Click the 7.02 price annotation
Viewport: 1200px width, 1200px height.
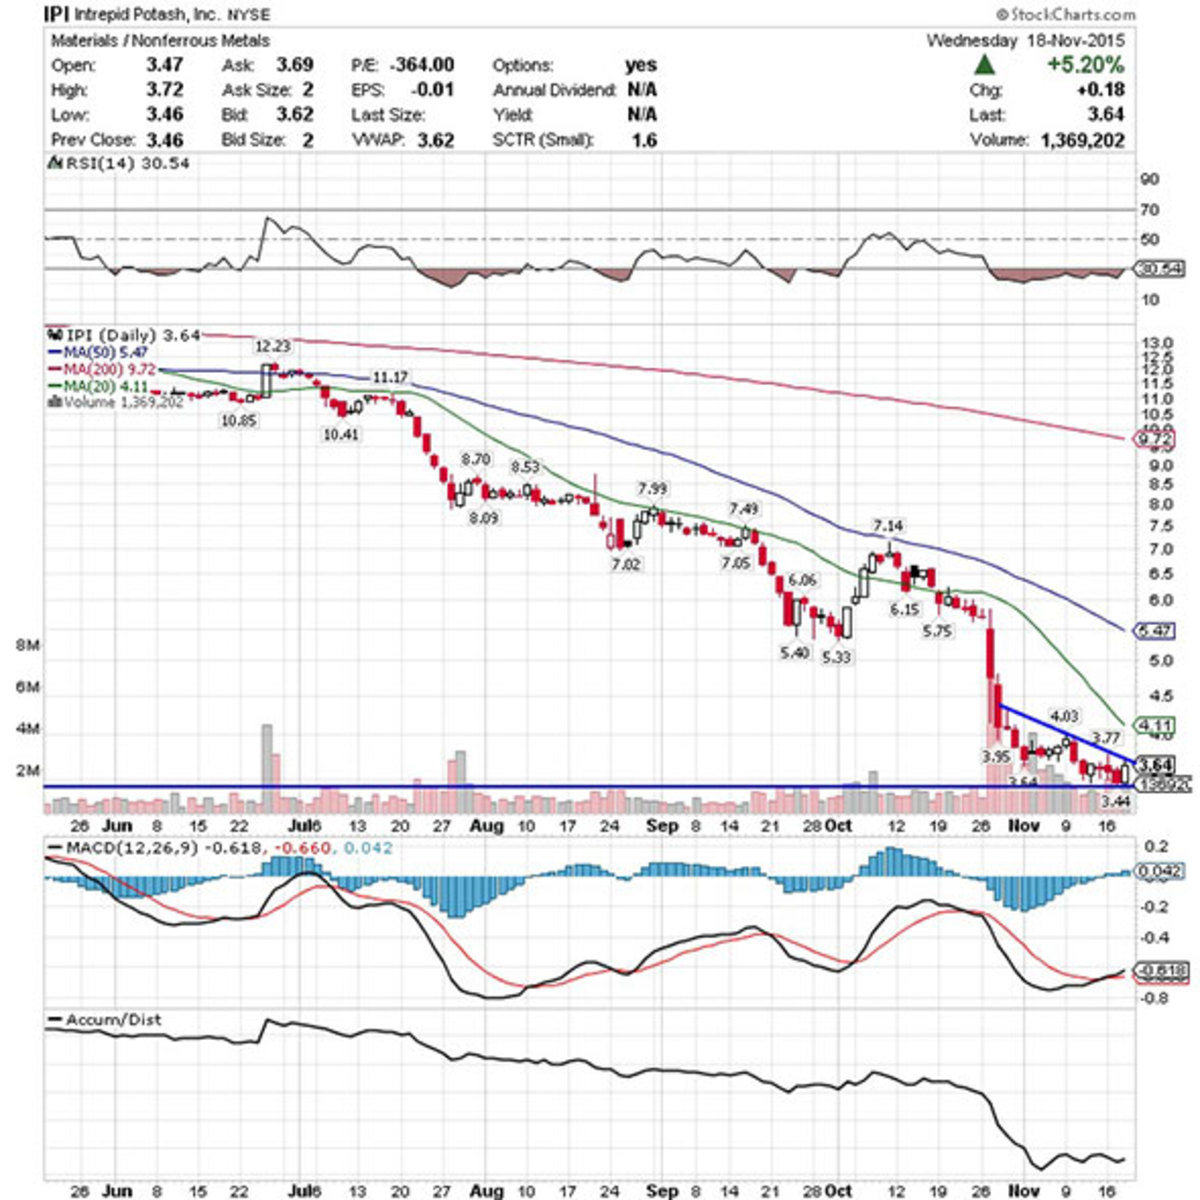pyautogui.click(x=625, y=565)
